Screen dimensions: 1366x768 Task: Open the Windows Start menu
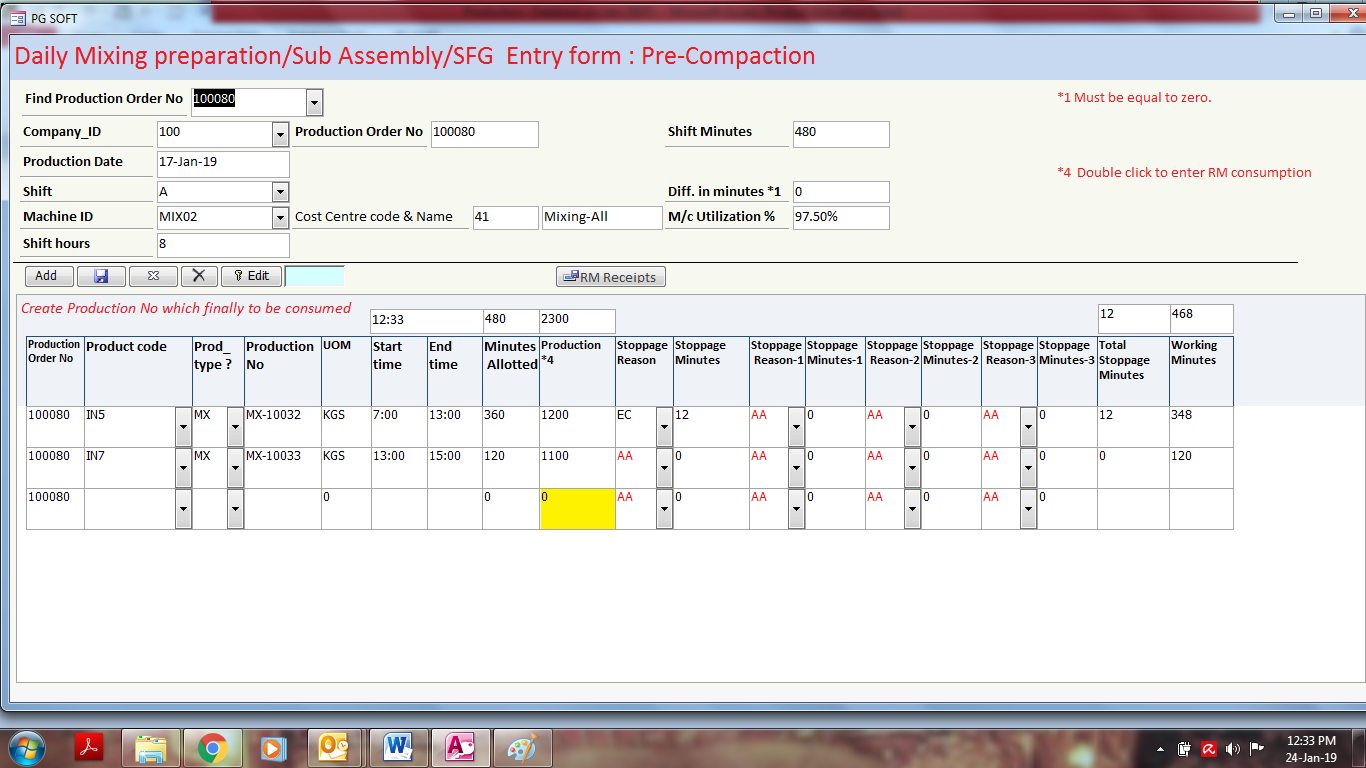pos(27,748)
